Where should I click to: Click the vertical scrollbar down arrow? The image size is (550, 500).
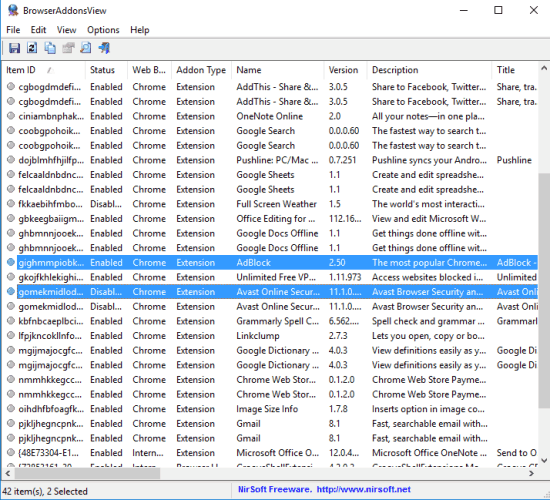coord(544,460)
